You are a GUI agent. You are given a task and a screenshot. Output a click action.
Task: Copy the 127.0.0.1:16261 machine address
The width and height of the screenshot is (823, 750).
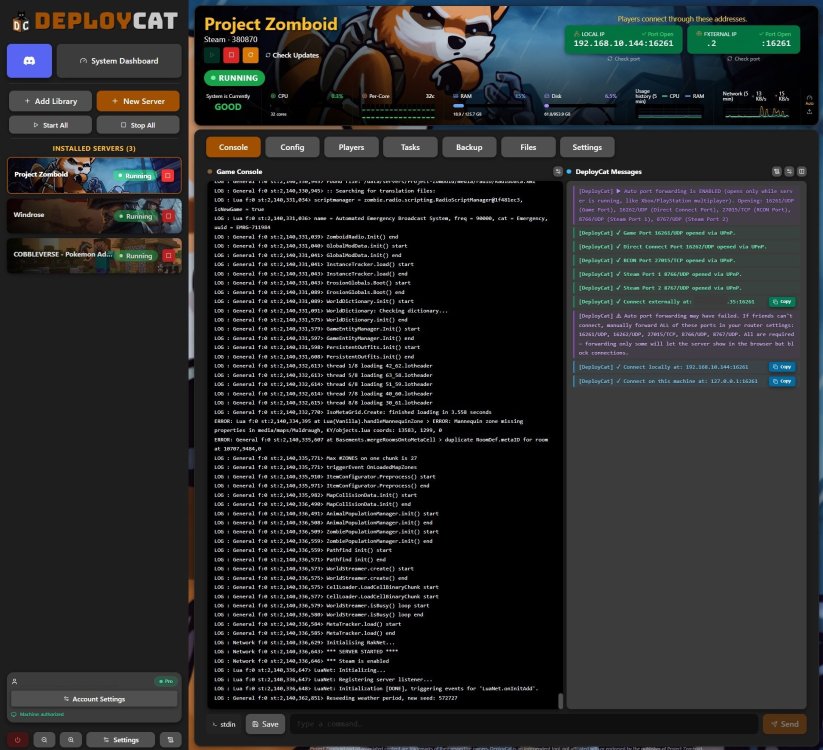coord(782,381)
